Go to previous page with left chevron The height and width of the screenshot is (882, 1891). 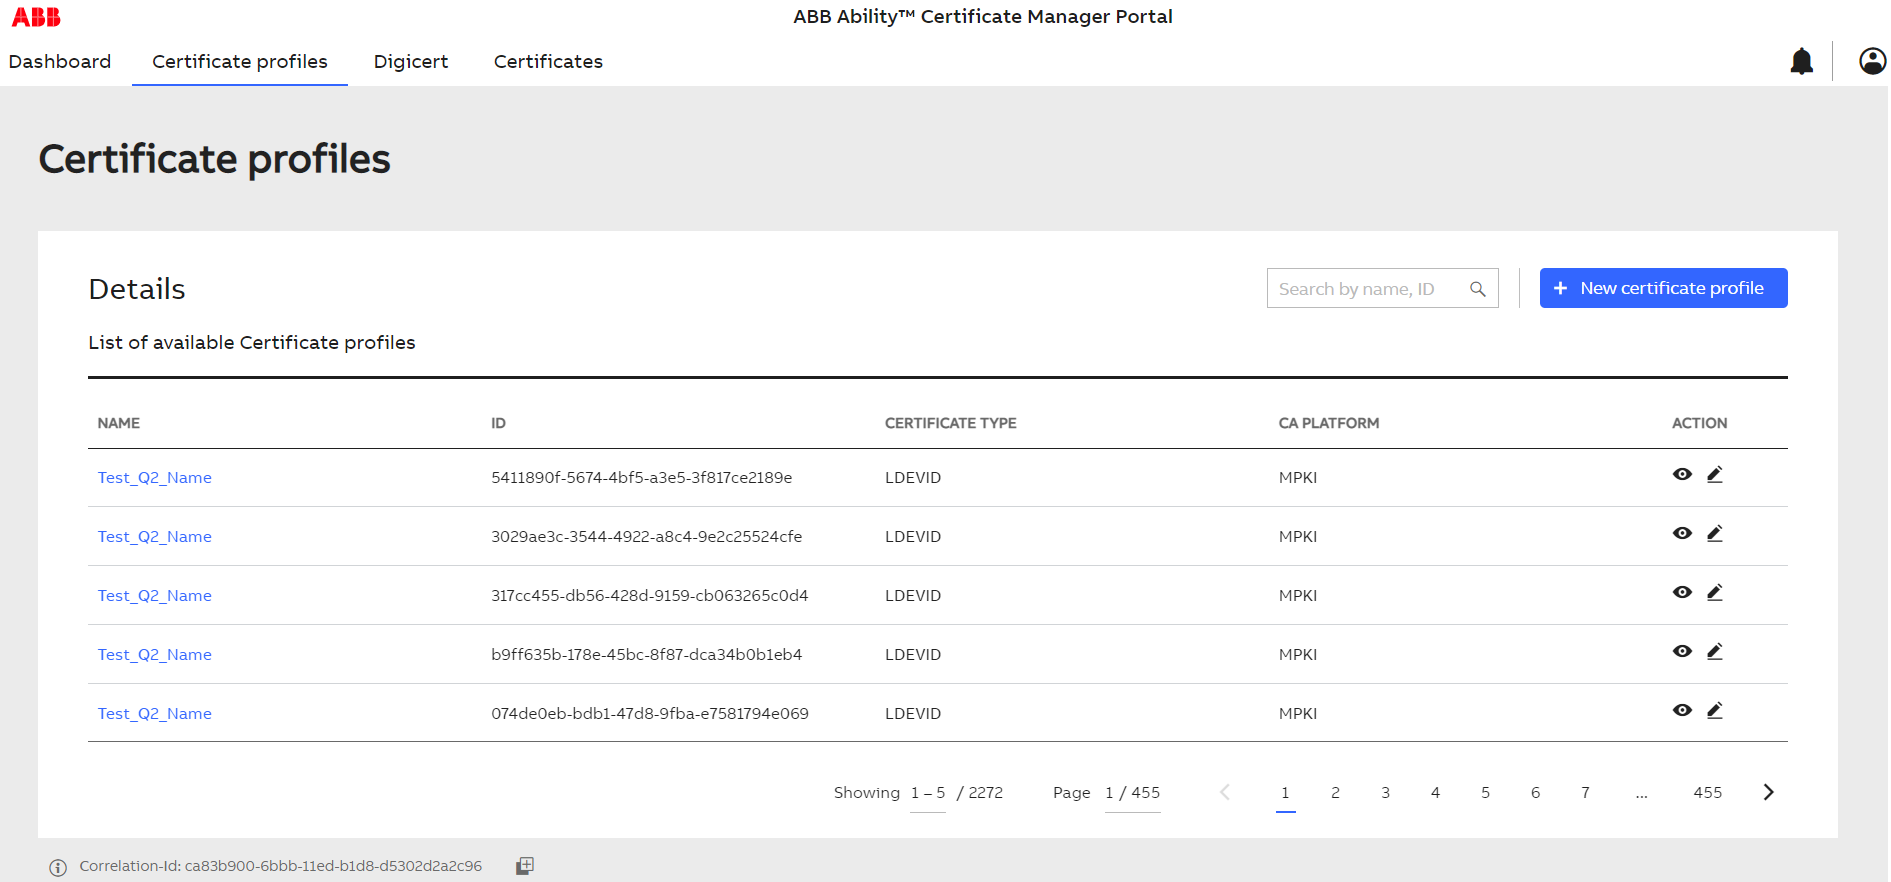click(1225, 792)
